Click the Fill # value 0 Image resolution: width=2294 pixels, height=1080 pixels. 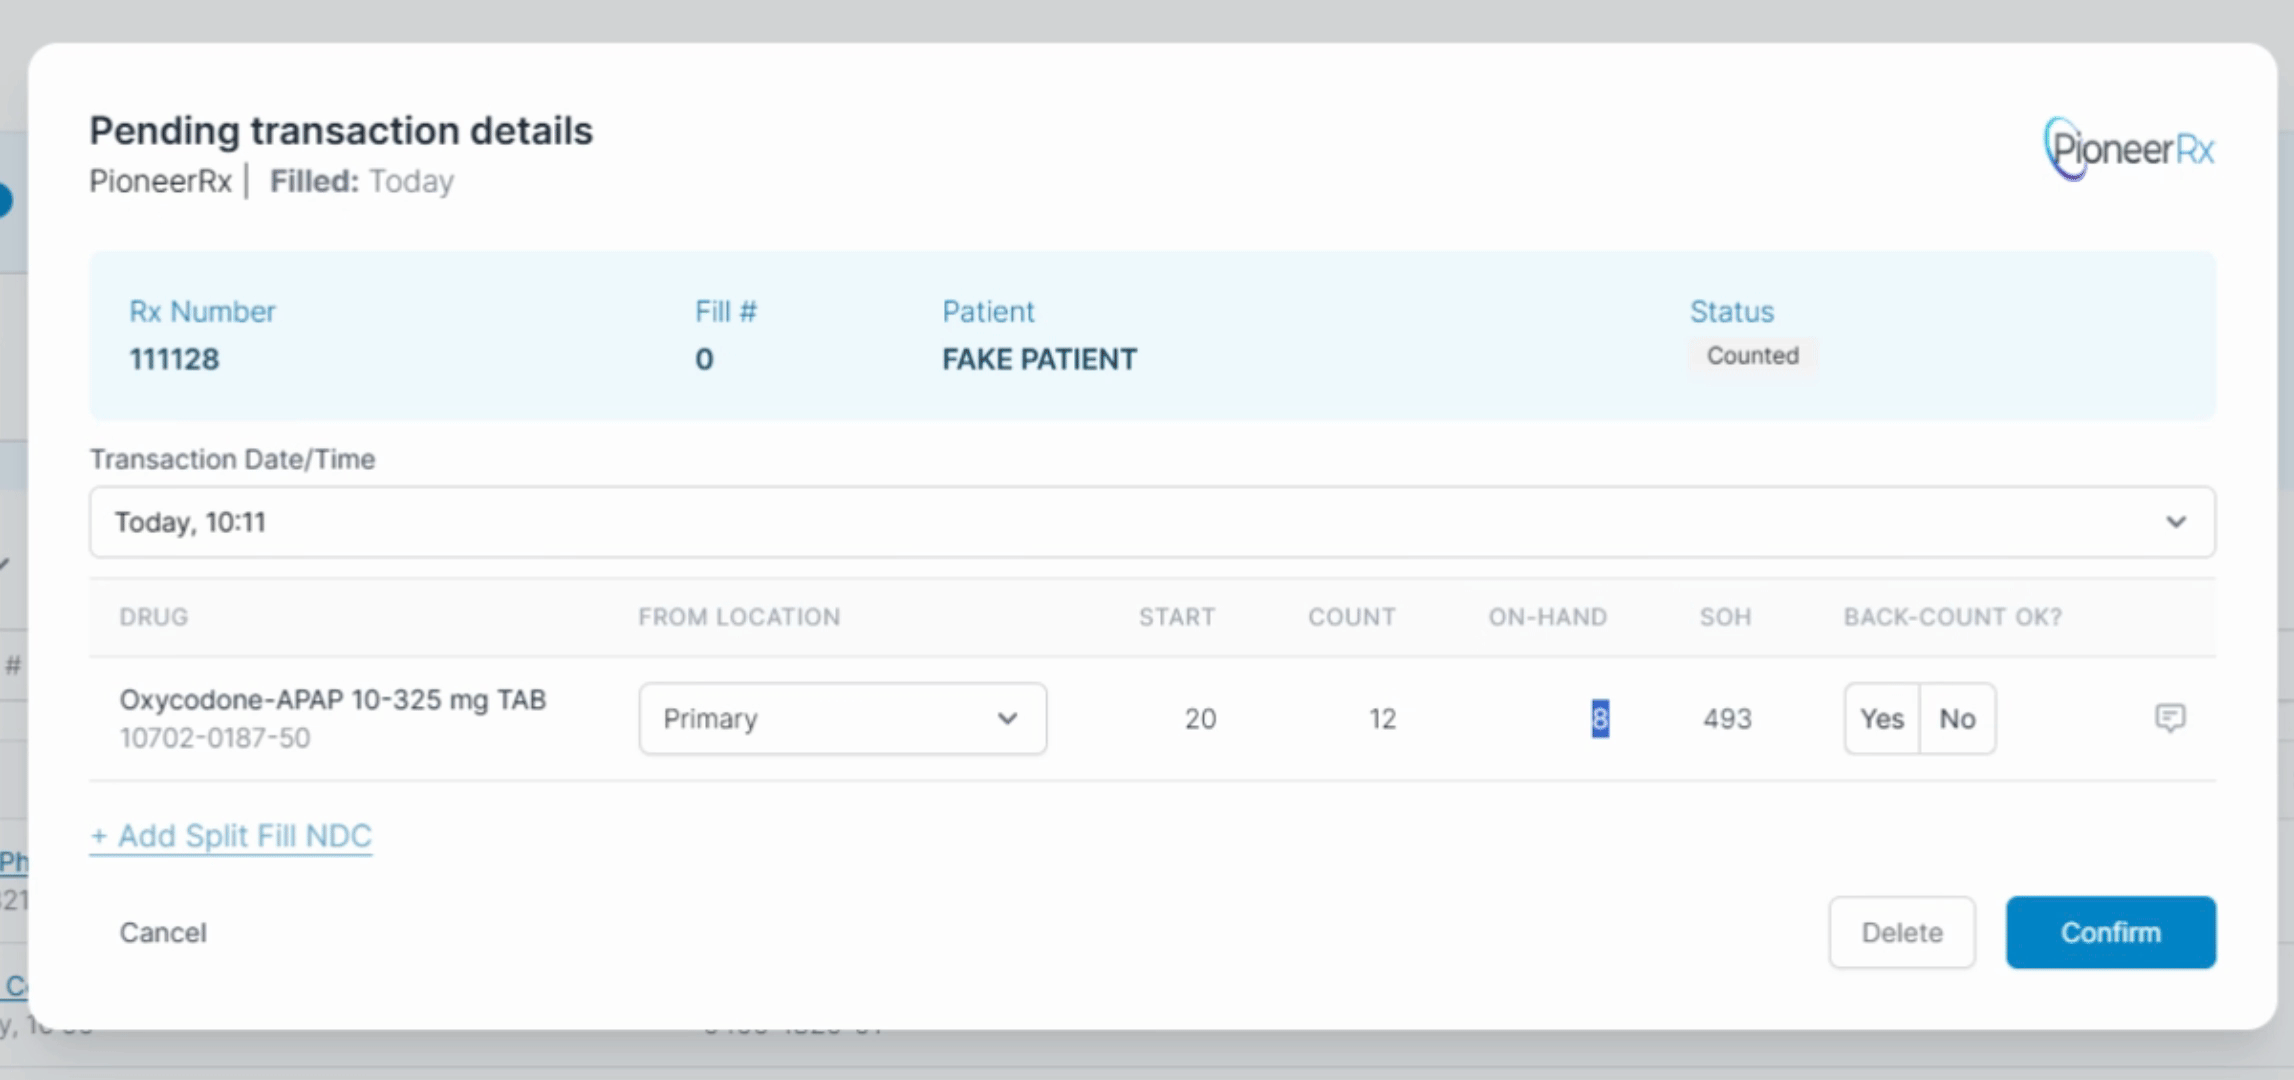click(704, 359)
